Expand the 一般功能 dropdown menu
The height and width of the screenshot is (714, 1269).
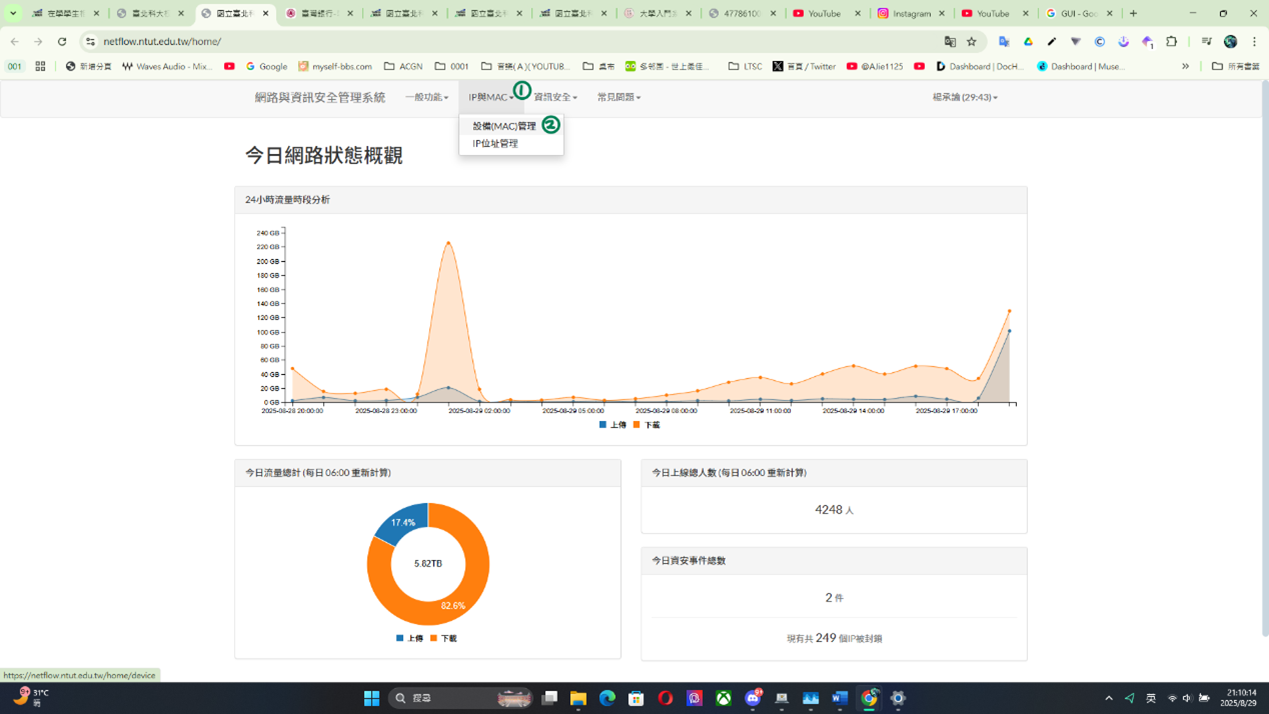click(x=426, y=98)
